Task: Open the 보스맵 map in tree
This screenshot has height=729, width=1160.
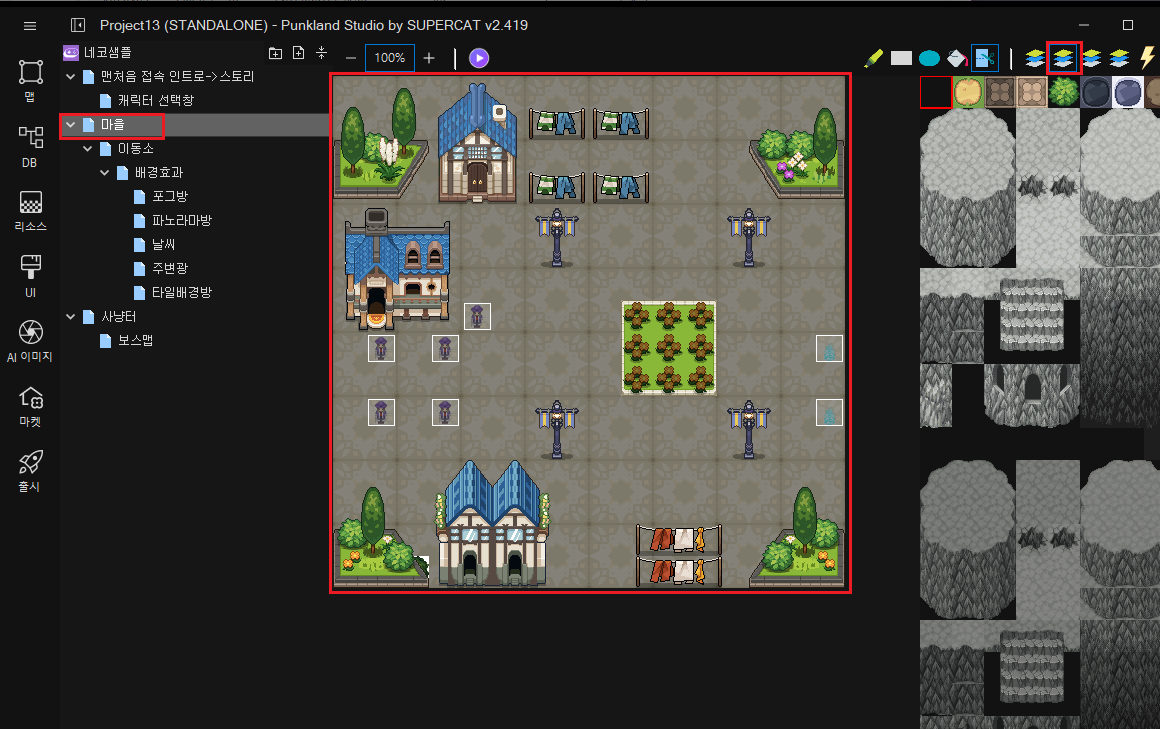Action: 135,341
